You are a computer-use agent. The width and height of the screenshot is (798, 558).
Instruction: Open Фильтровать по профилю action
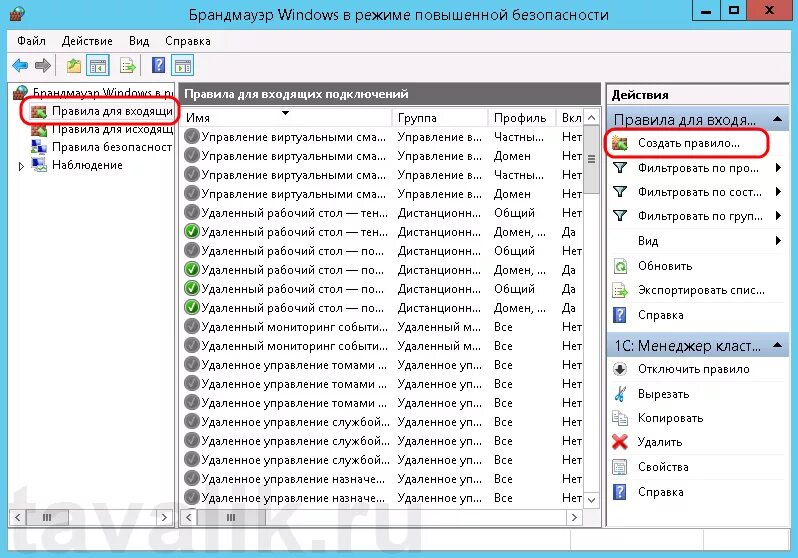click(x=698, y=168)
